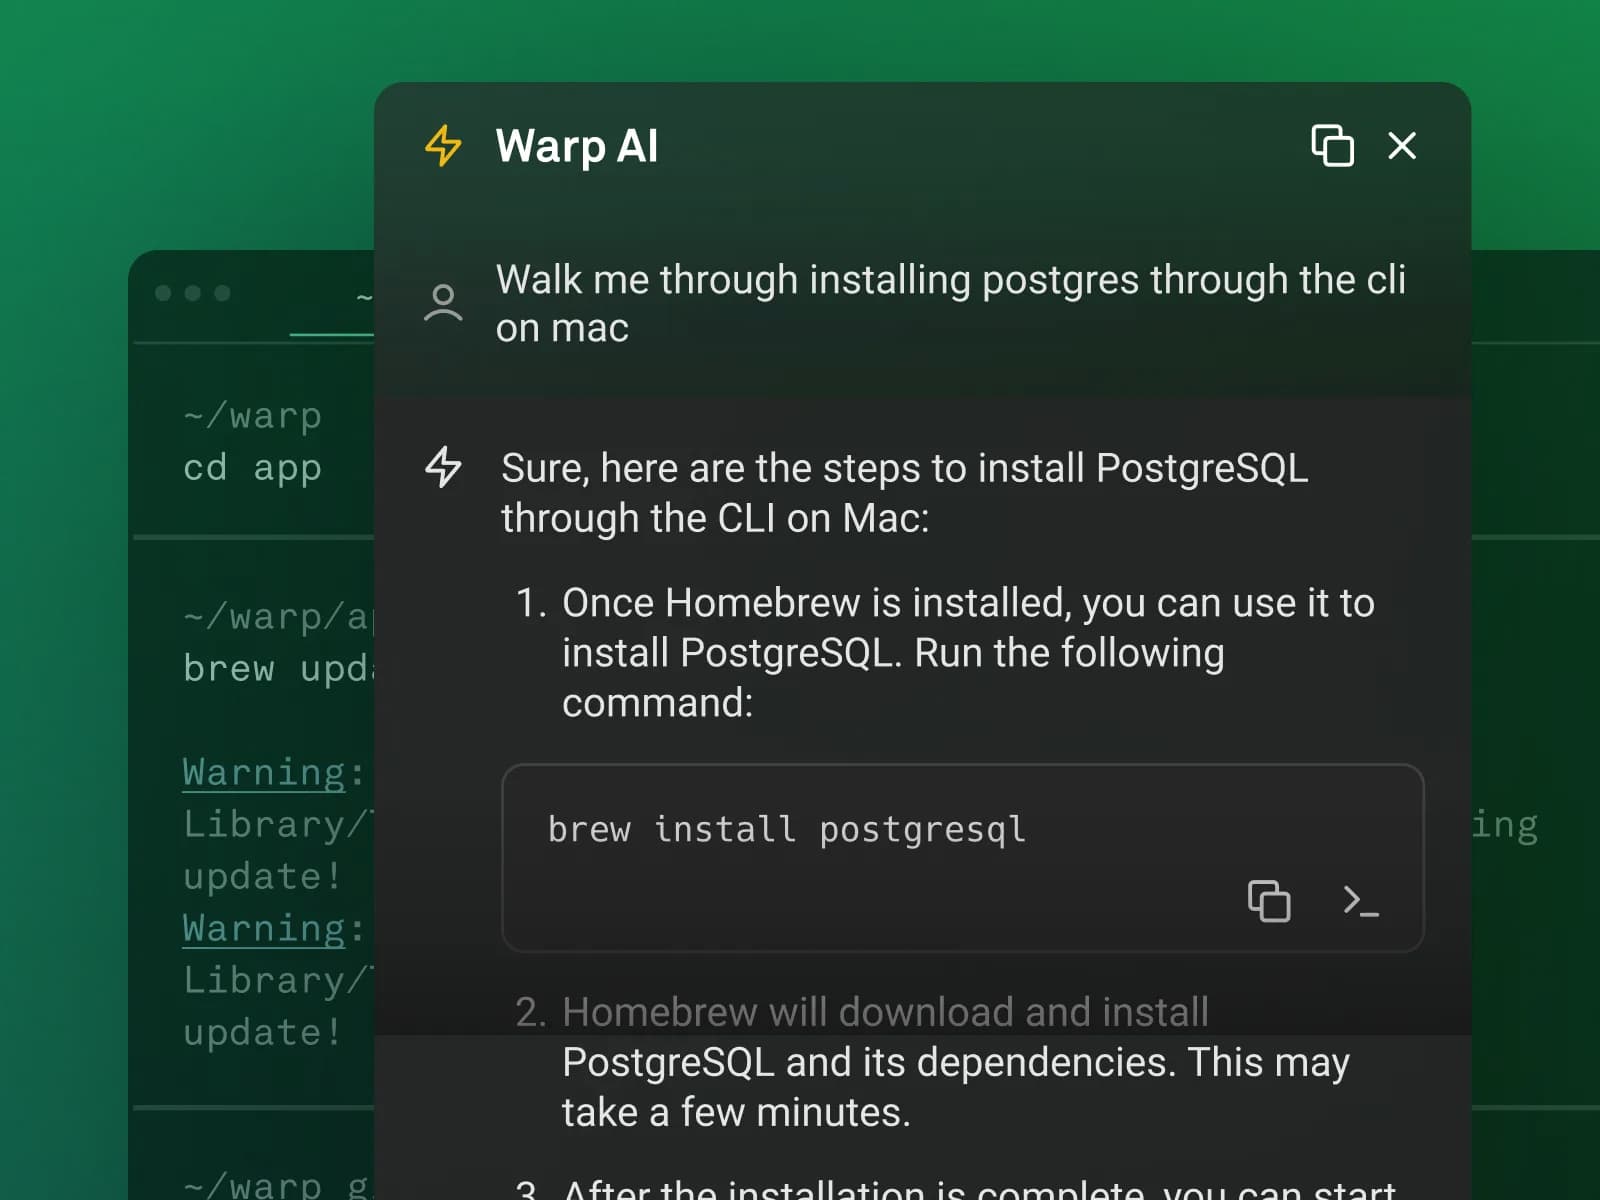This screenshot has height=1200, width=1600.
Task: Copy the conversation via the duplicate icon
Action: [1331, 146]
